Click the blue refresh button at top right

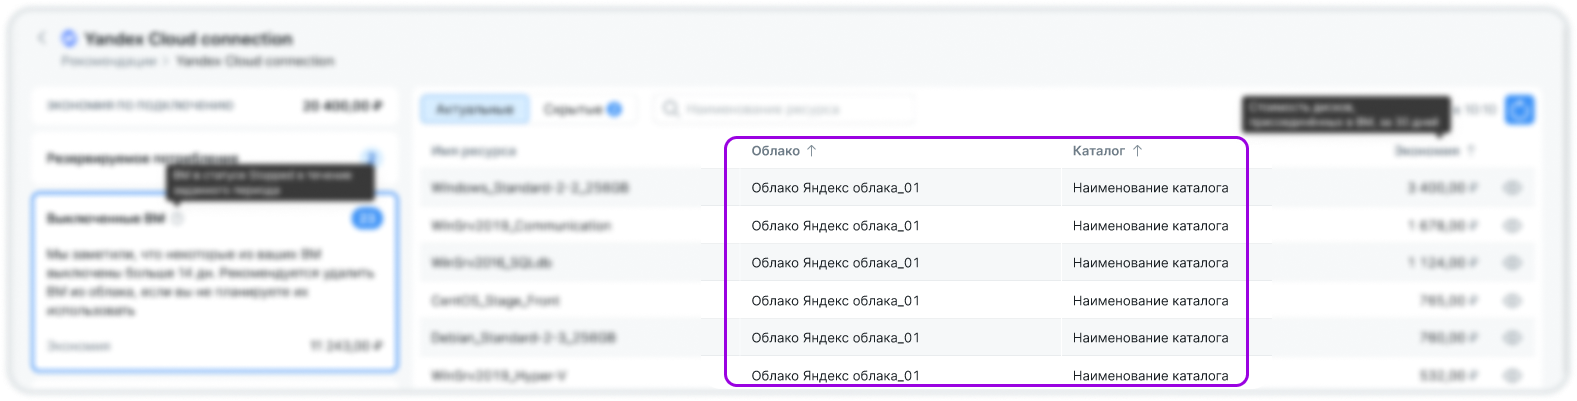[1519, 109]
